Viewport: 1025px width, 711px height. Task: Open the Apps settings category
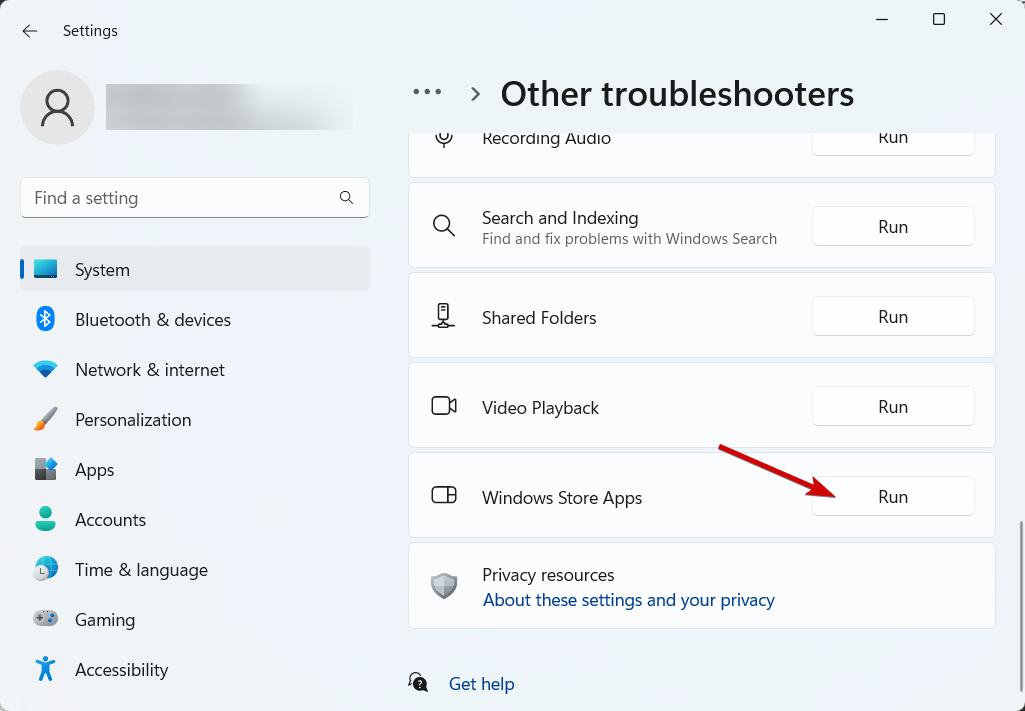pos(195,469)
